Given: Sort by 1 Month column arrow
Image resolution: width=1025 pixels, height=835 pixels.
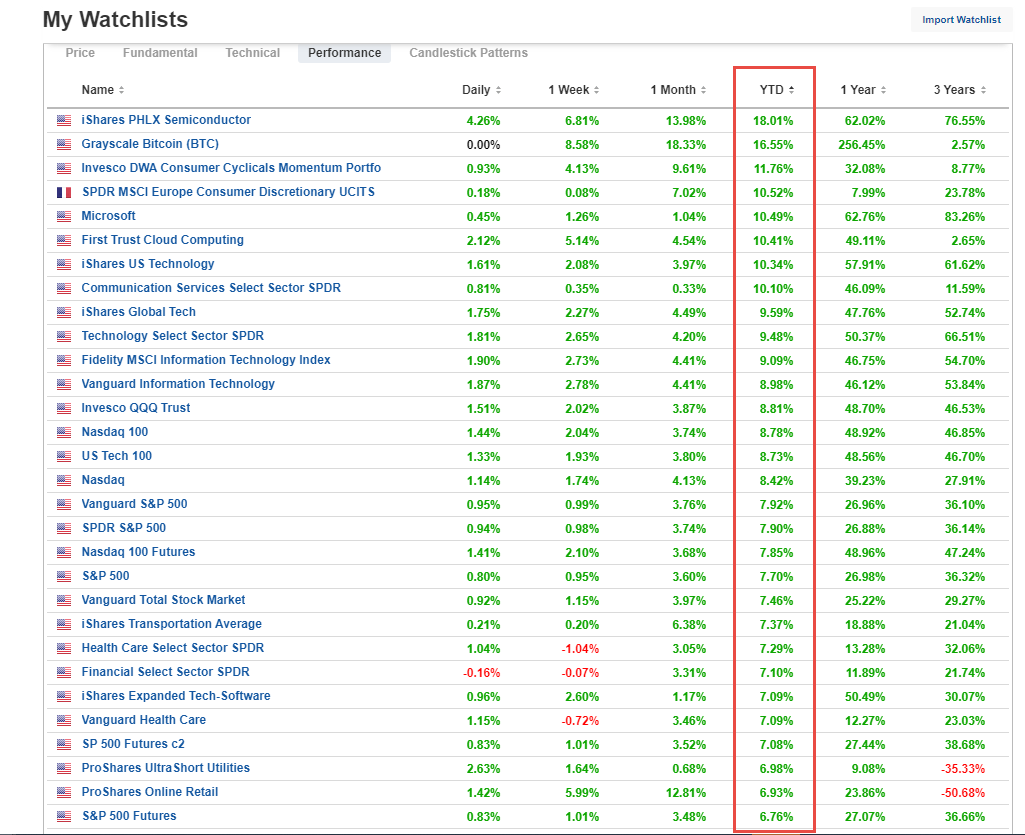Looking at the screenshot, I should [703, 90].
